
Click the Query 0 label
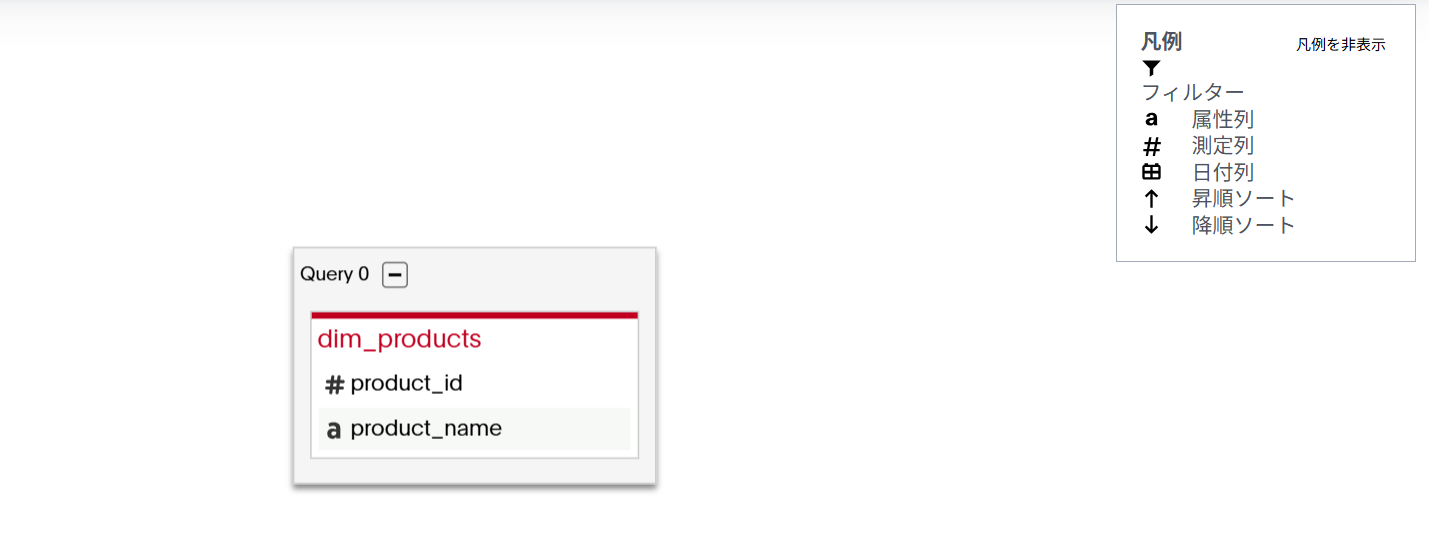pos(334,274)
